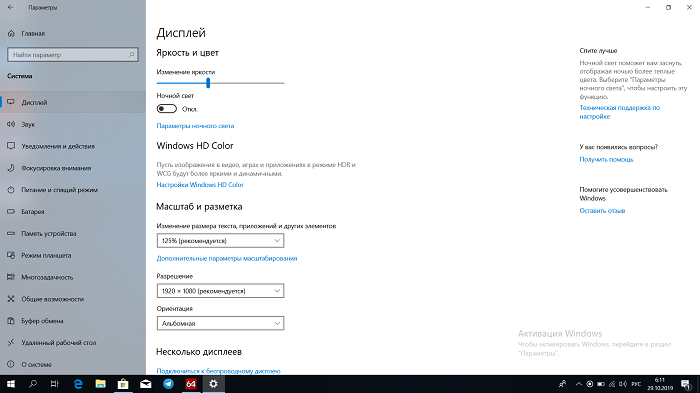Open the Звук sound settings

tap(73, 124)
